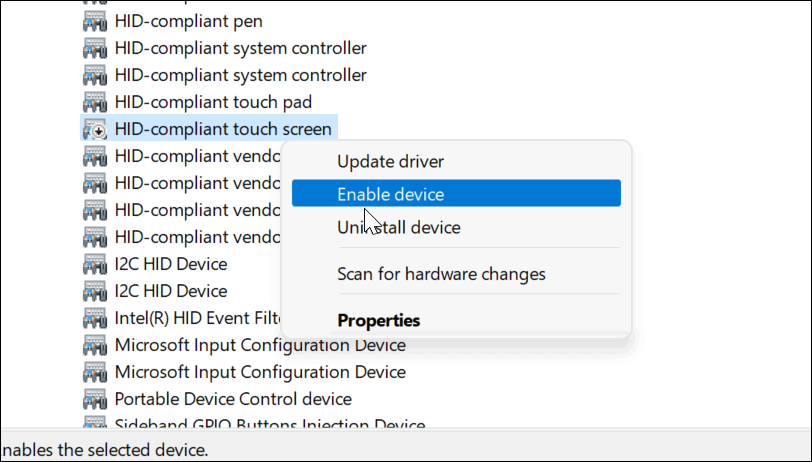
Task: Open Properties from the context menu
Action: pyautogui.click(x=379, y=321)
